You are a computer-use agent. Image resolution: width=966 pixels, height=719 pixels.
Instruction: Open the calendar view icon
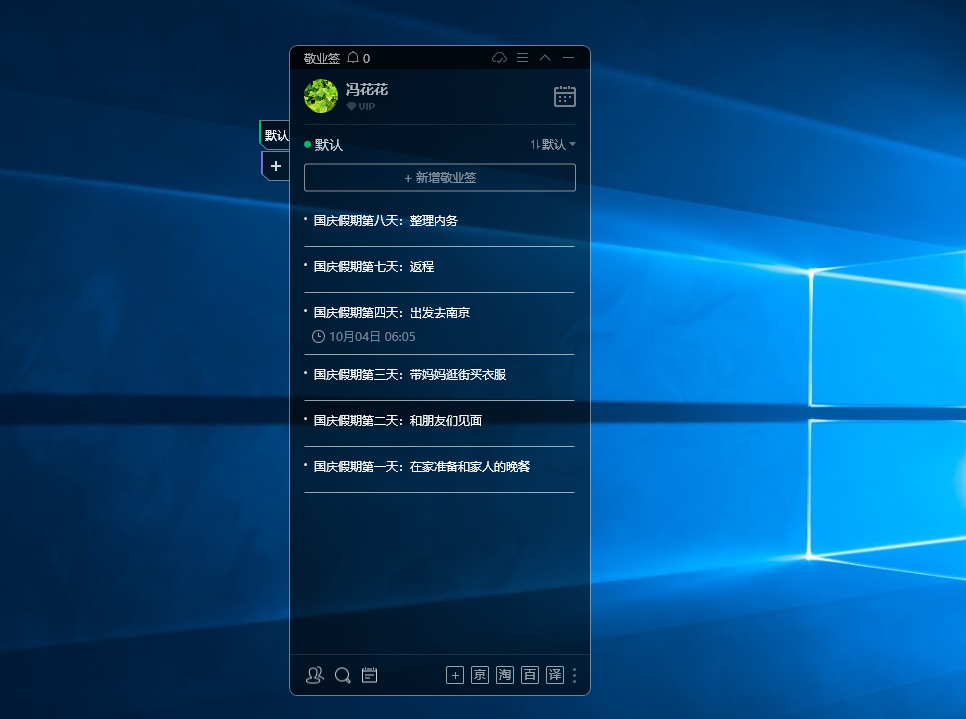pyautogui.click(x=565, y=97)
